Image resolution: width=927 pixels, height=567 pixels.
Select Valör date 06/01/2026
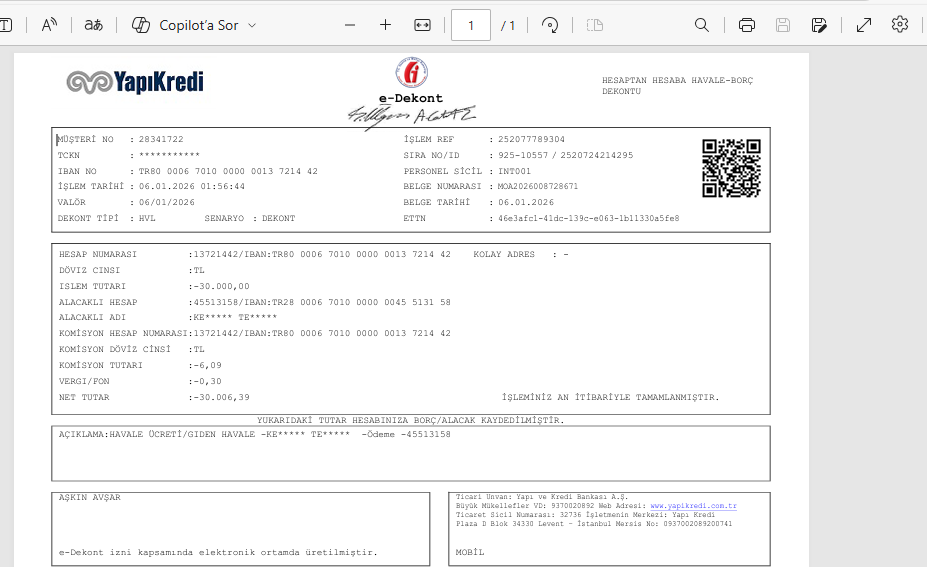tap(167, 202)
